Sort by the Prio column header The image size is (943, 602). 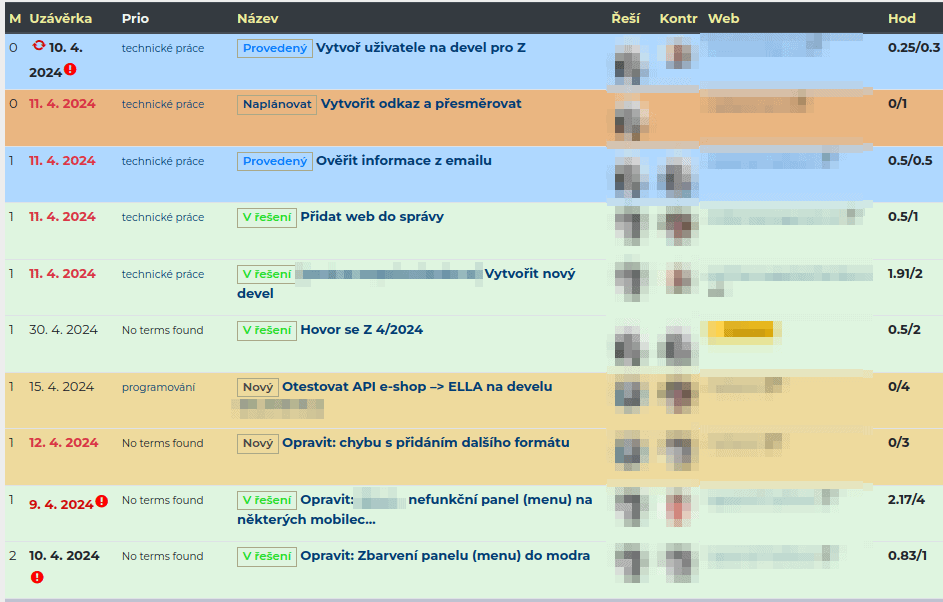point(135,19)
